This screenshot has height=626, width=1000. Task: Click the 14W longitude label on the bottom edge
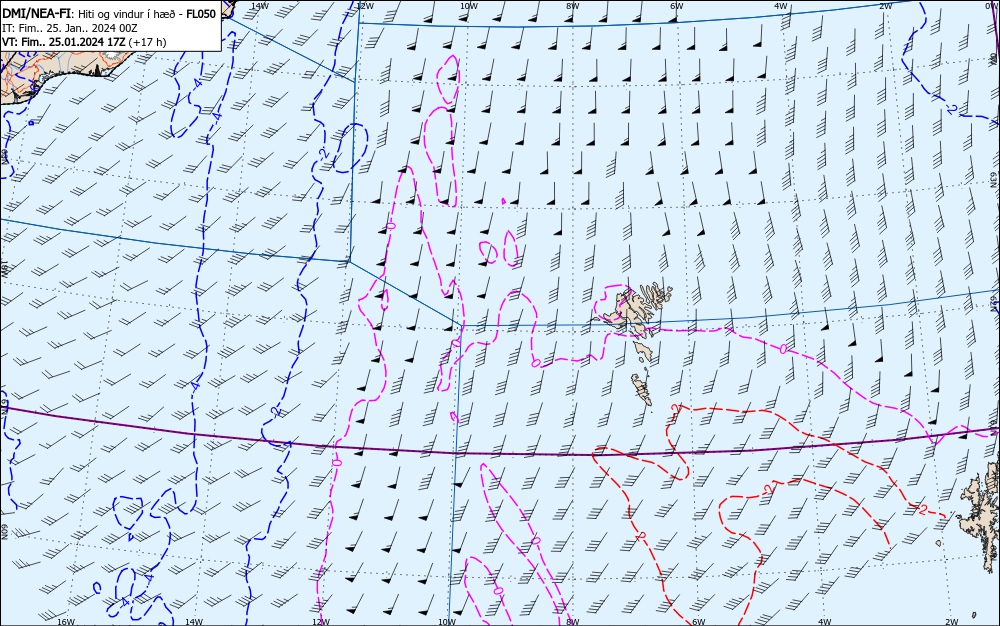coord(194,622)
